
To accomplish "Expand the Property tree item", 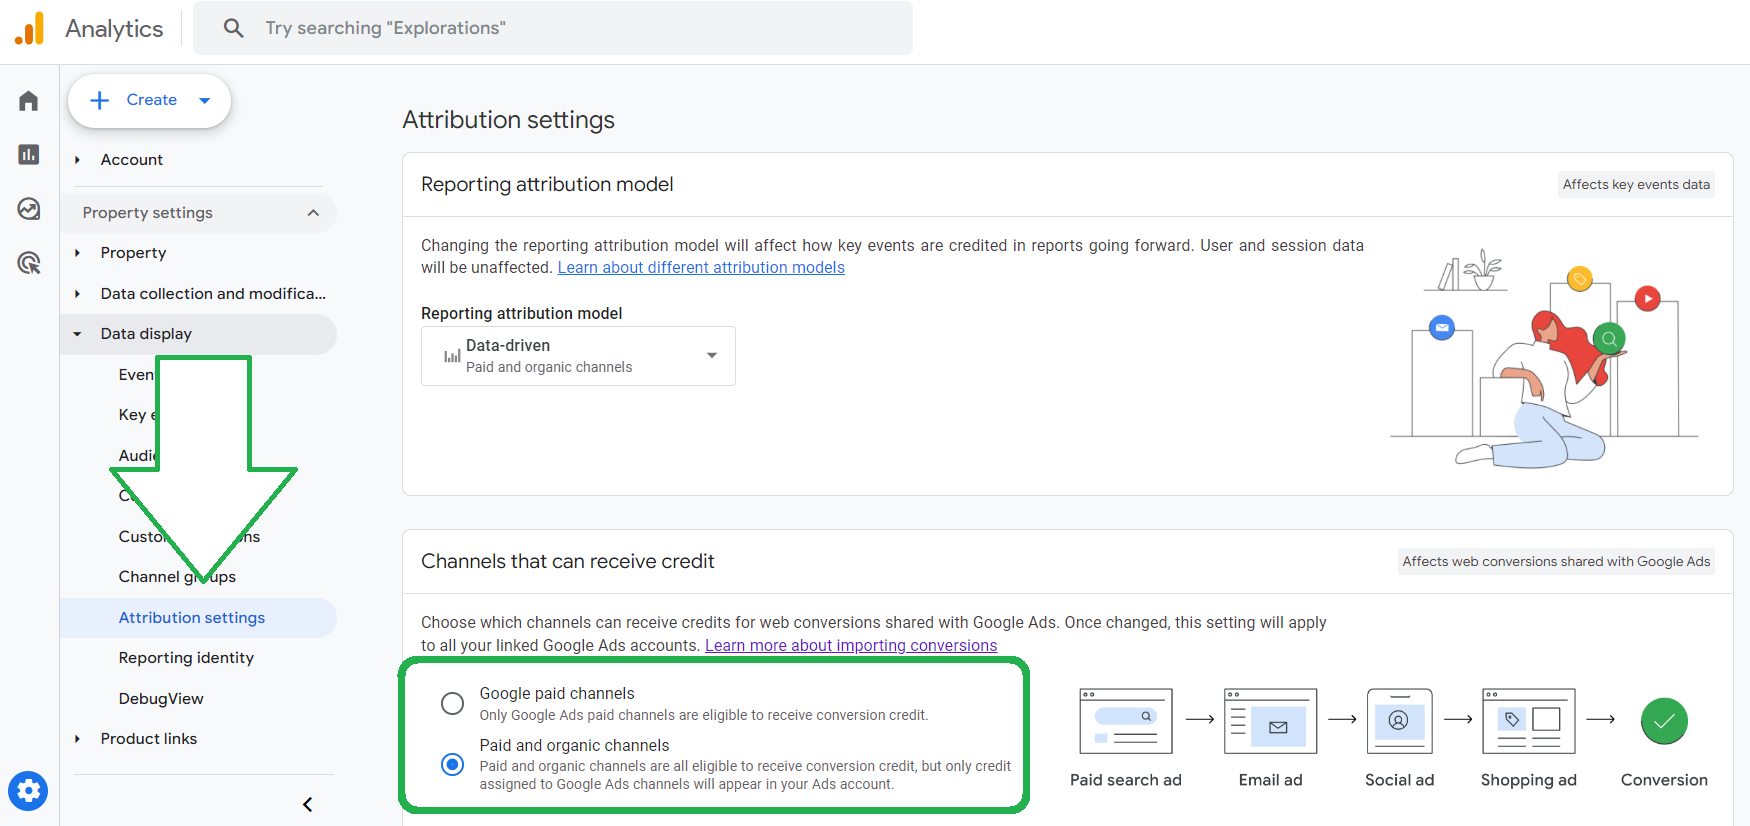I will (x=77, y=253).
